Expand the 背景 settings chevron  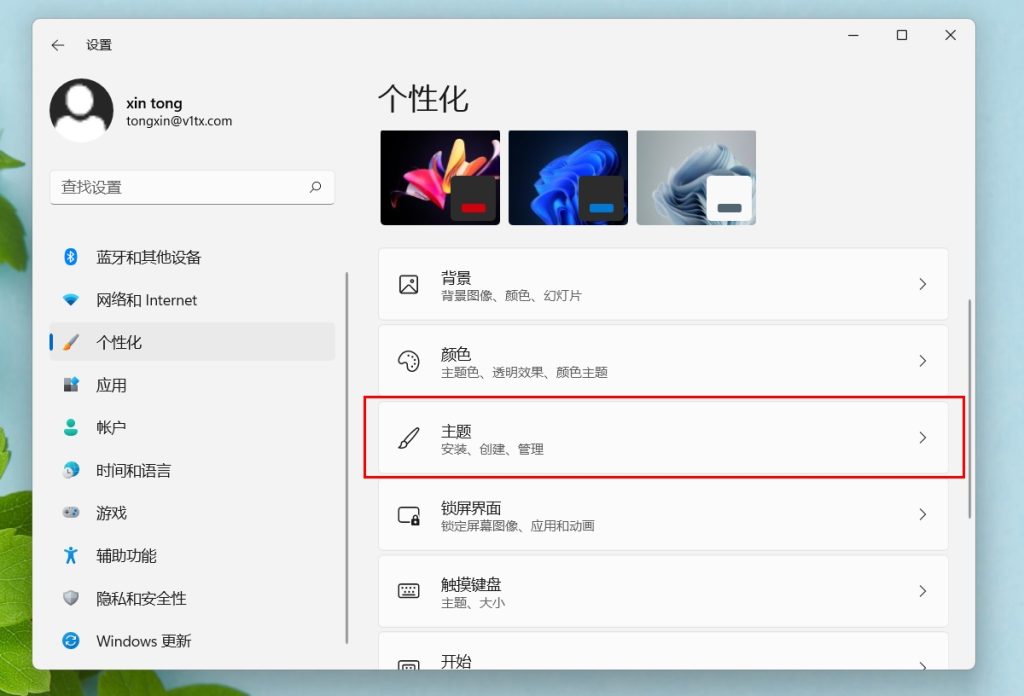pos(923,284)
